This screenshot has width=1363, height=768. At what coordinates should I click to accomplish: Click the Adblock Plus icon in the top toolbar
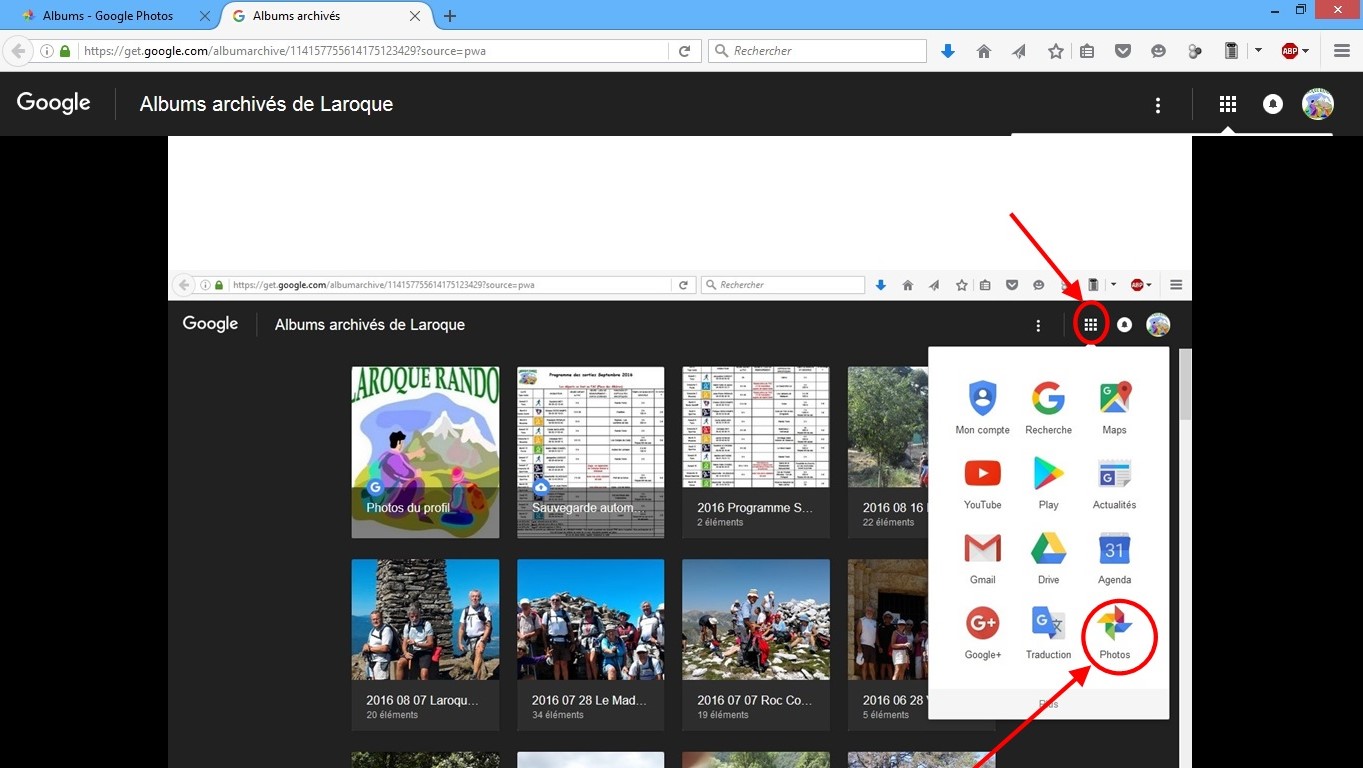click(1289, 51)
